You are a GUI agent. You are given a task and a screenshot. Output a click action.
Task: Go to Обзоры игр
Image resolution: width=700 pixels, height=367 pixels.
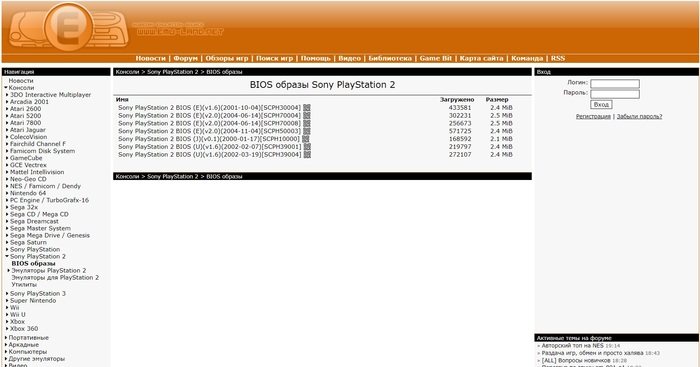click(227, 58)
